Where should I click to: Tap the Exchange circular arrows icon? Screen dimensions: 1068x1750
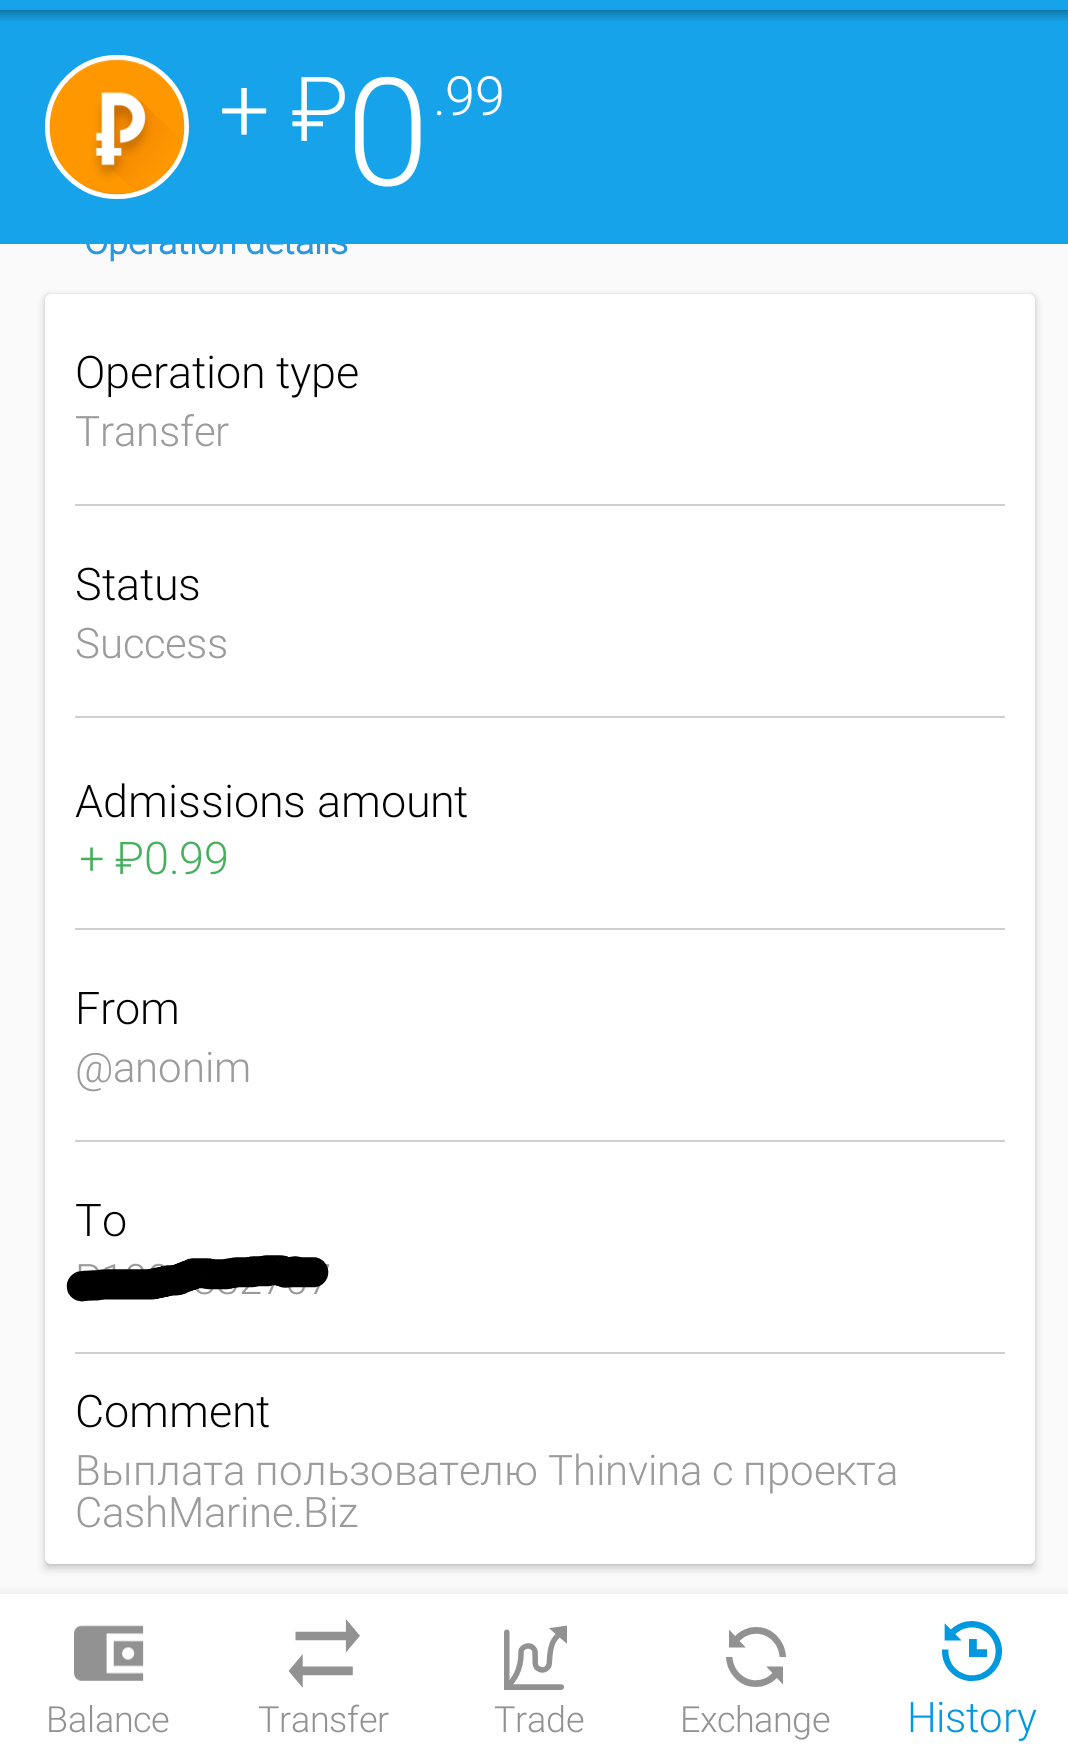(755, 1656)
